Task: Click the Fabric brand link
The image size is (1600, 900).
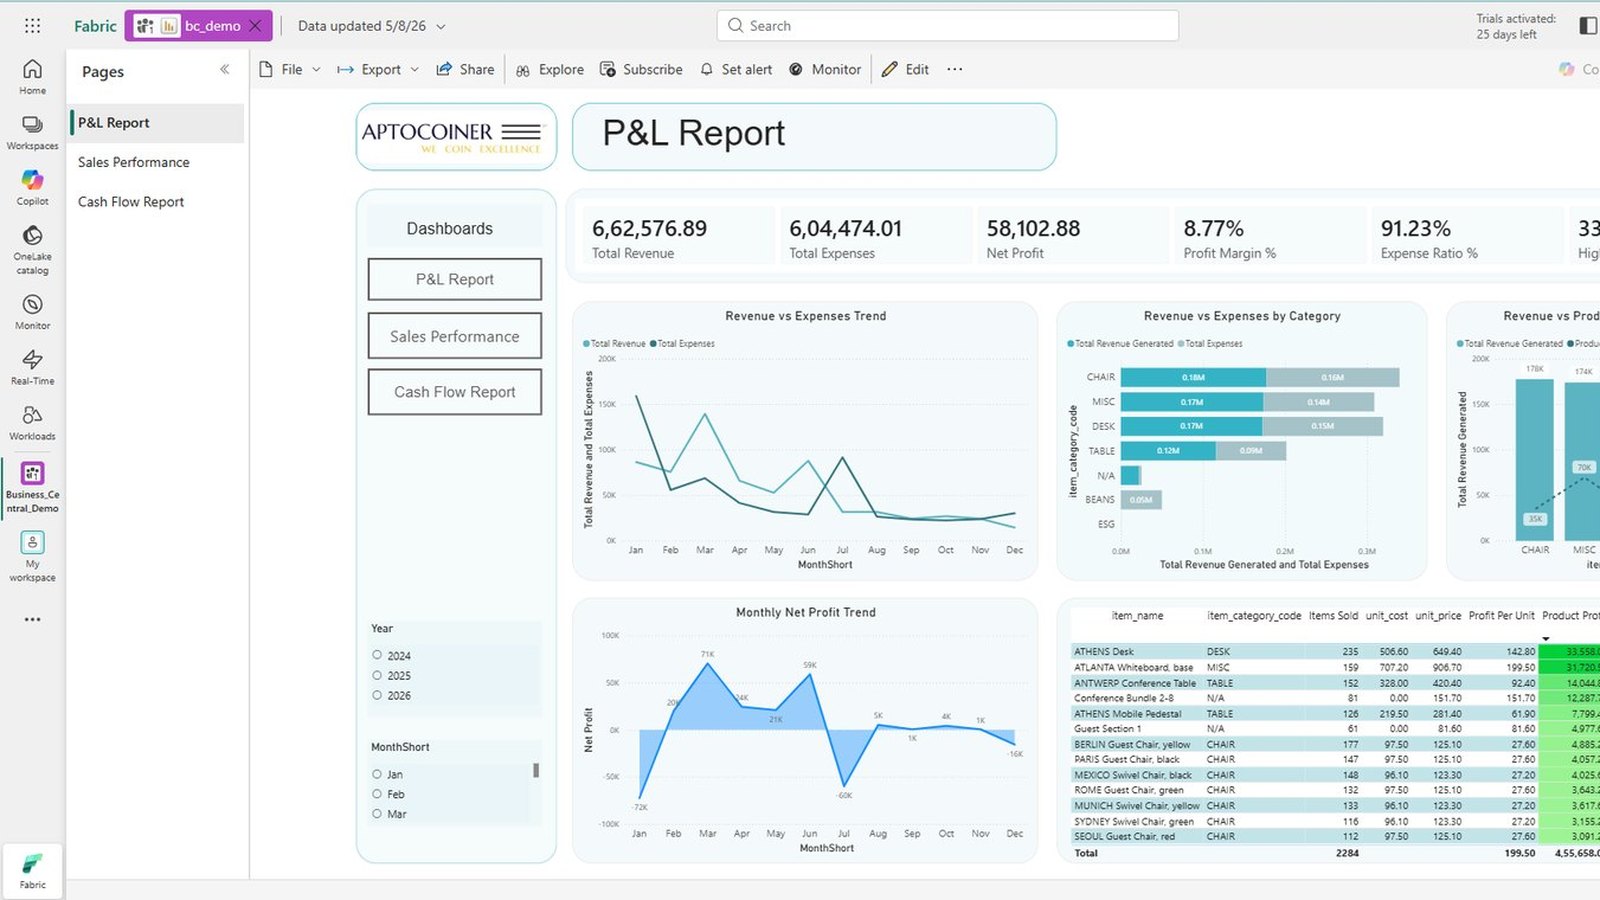Action: 95,26
